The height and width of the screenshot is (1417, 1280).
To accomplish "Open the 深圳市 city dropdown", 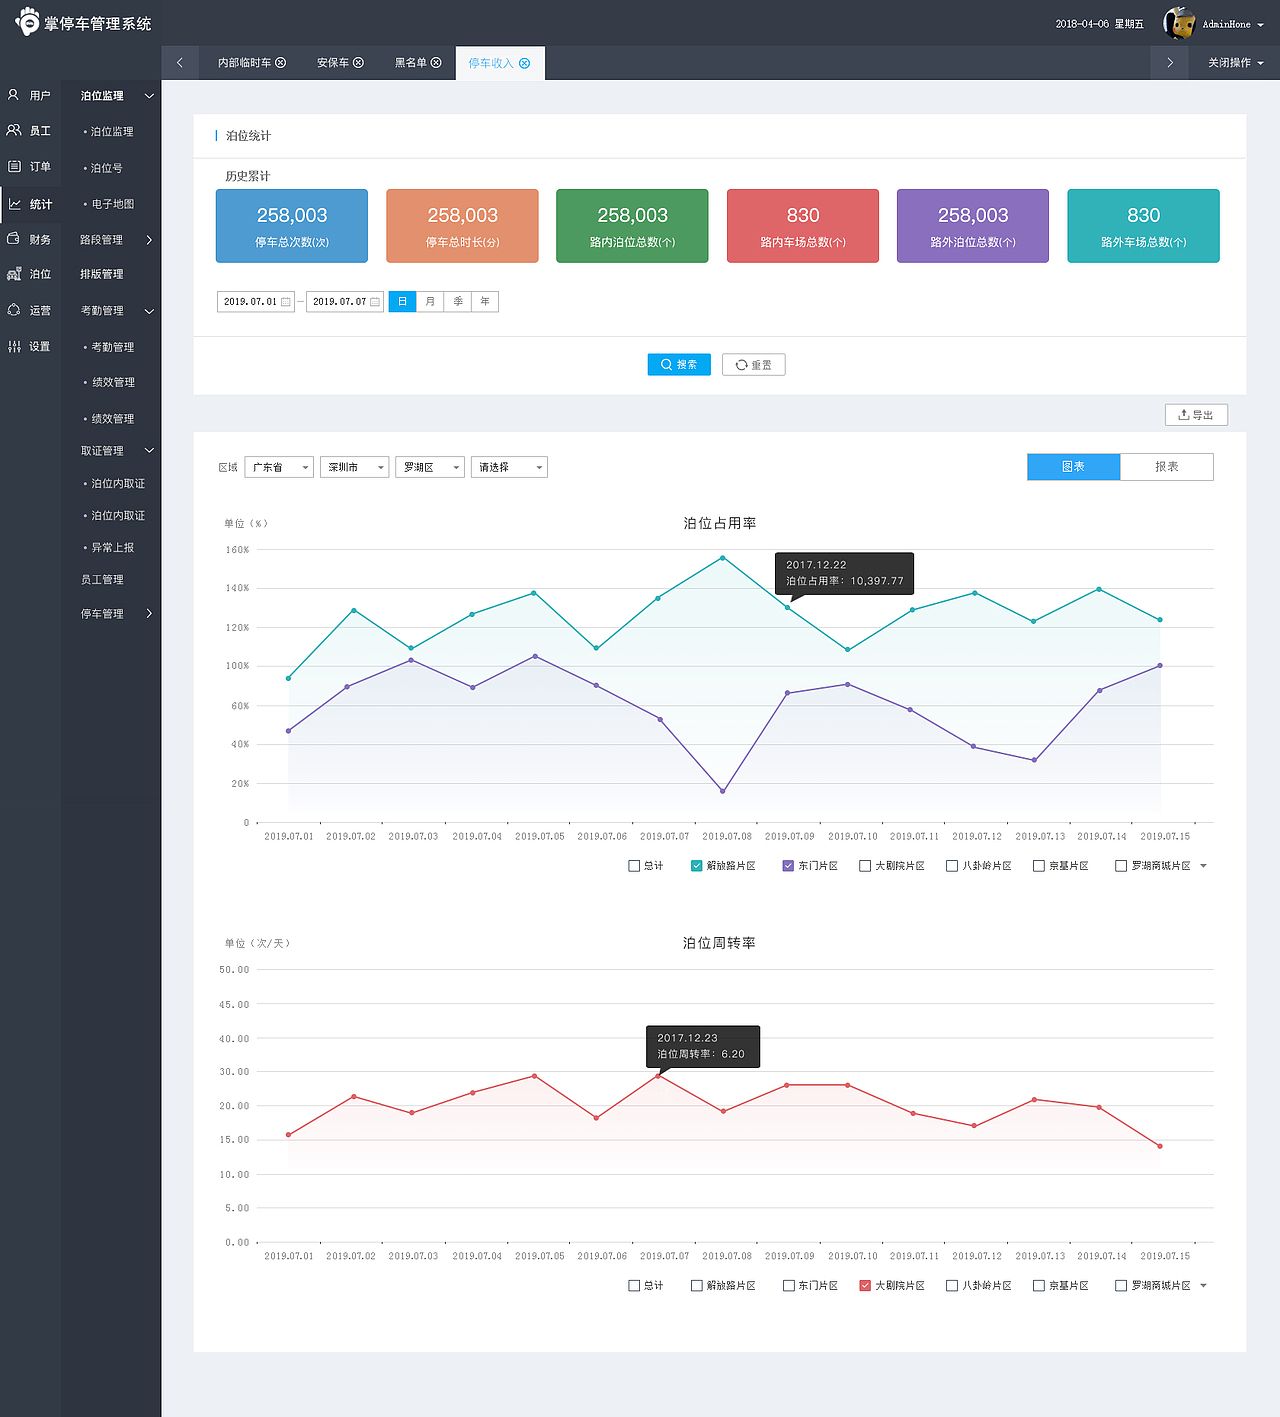I will 354,467.
